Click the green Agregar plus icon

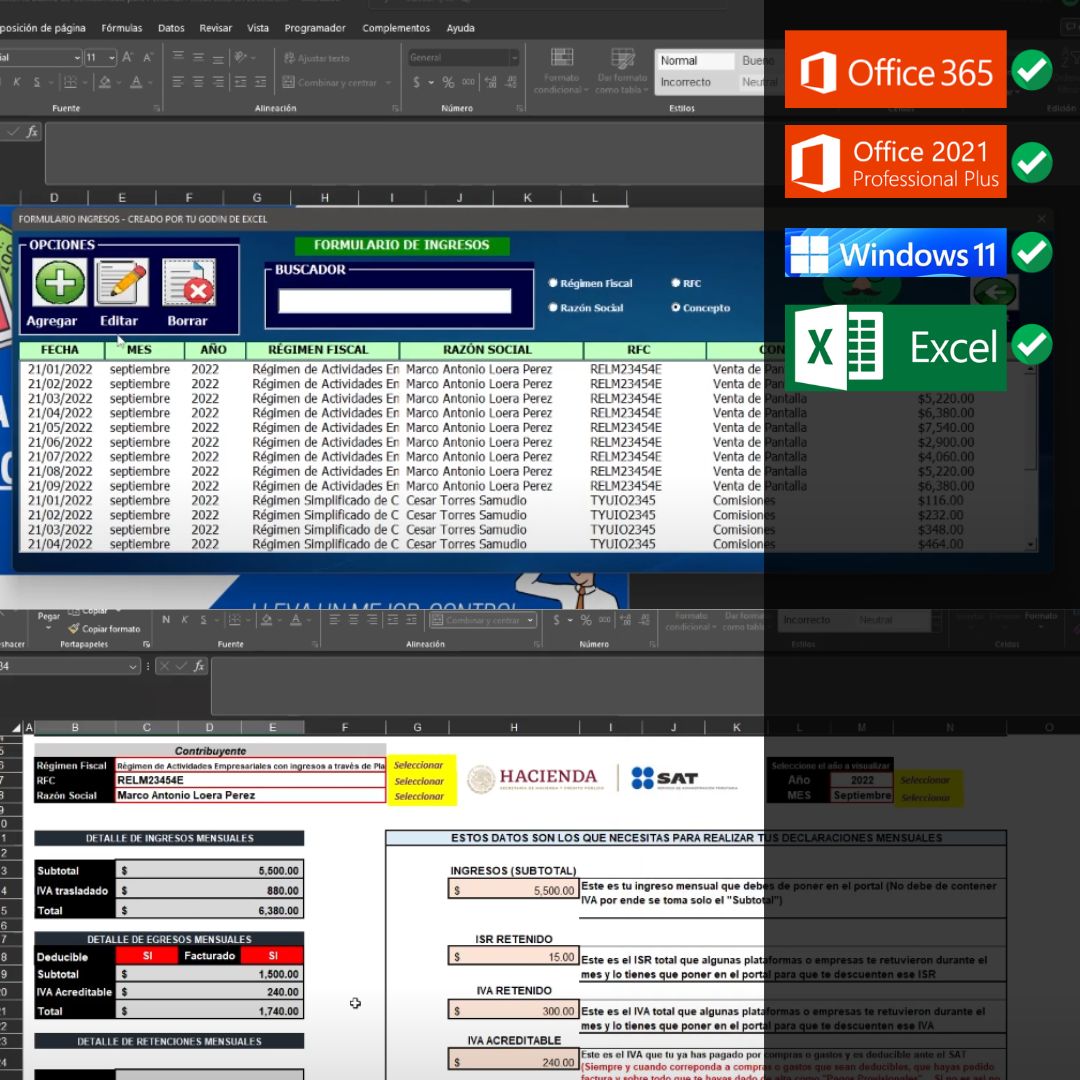(x=60, y=282)
